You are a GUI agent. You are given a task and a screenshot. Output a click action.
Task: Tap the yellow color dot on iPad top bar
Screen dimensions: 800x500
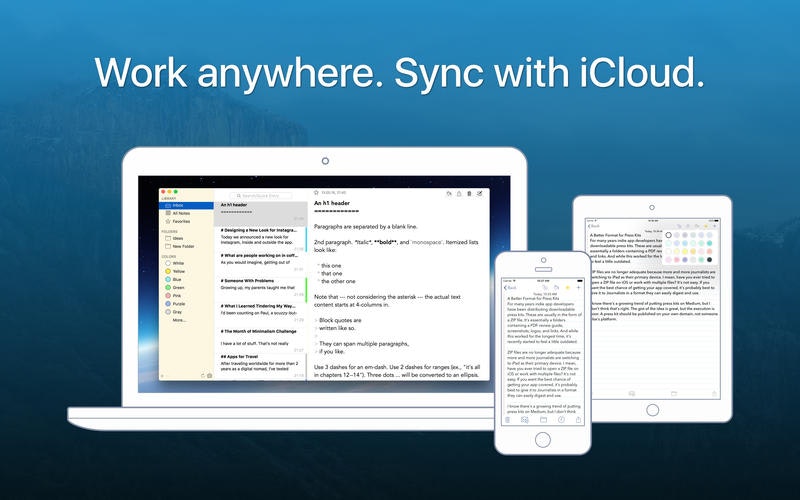706,226
